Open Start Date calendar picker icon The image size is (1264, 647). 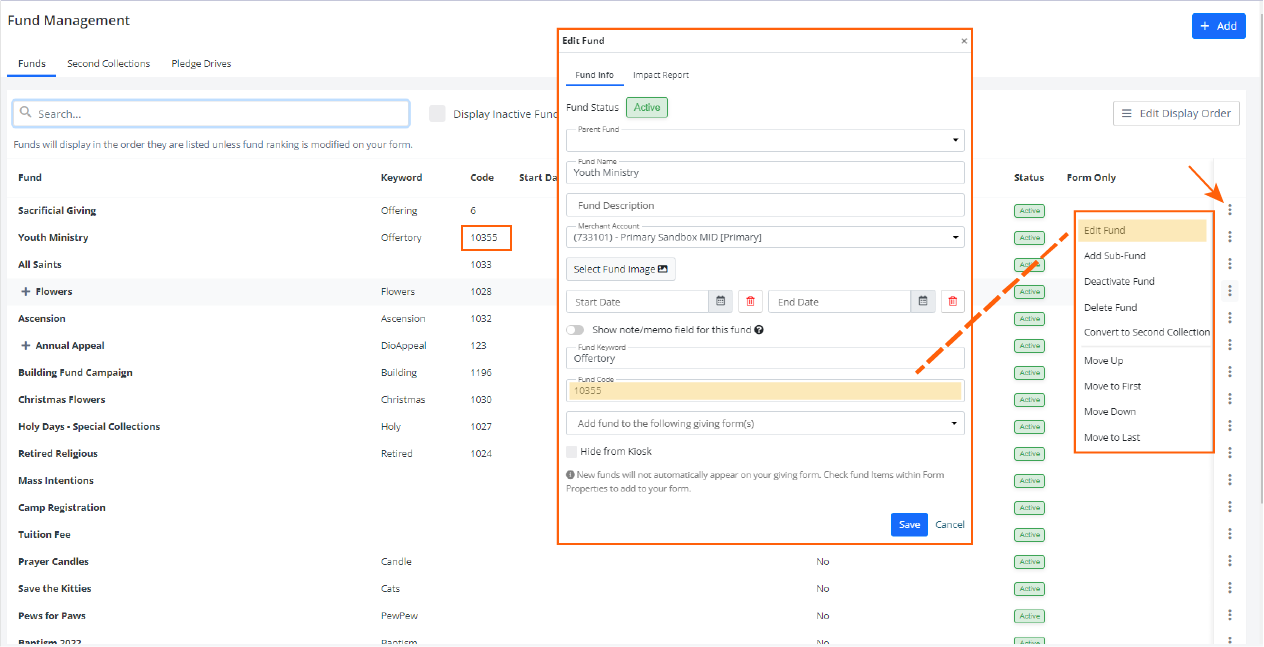pos(721,301)
